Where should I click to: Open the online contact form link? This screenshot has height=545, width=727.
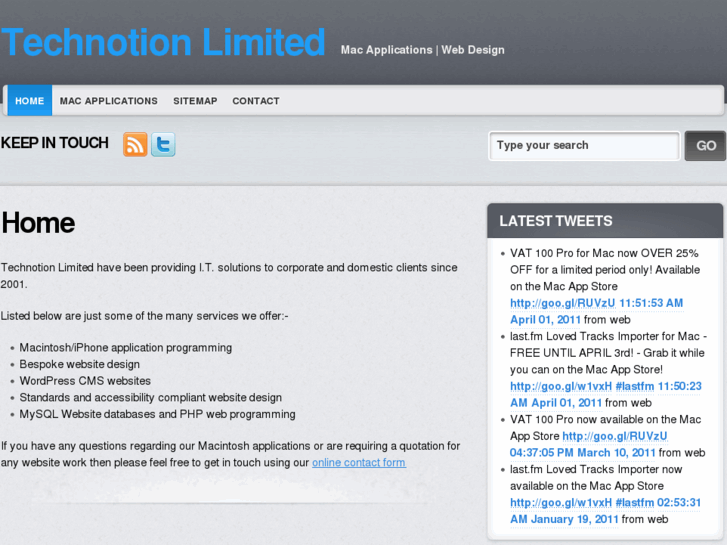coord(359,462)
